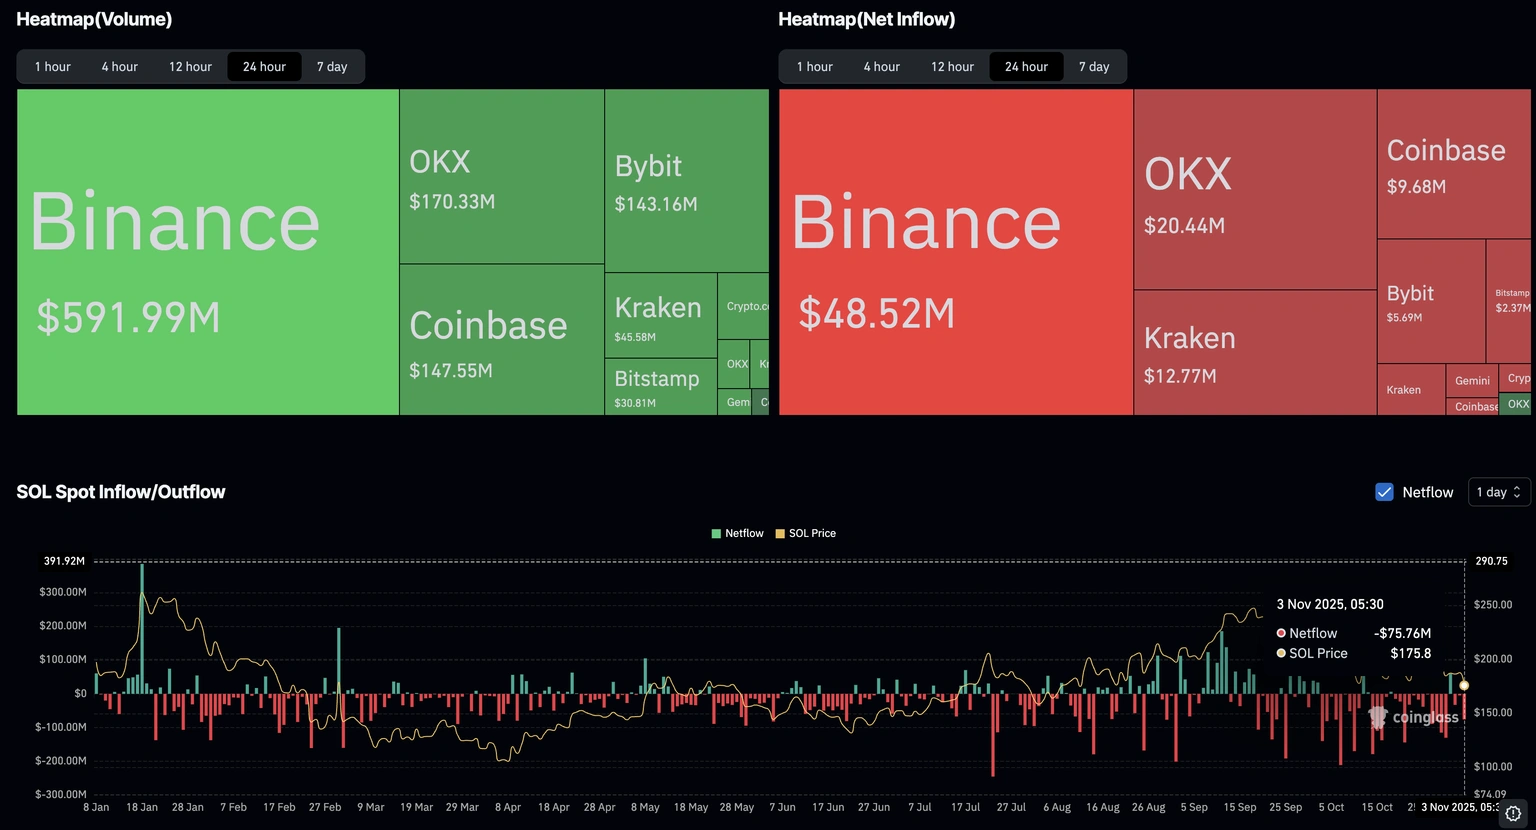Click the Bitstamp $30.81M volume tile
Image resolution: width=1536 pixels, height=830 pixels.
point(660,388)
